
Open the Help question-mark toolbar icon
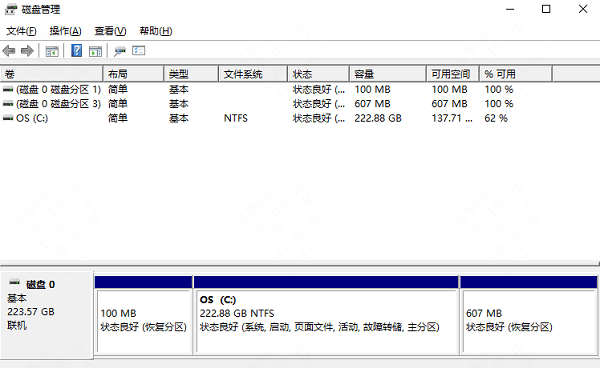click(x=77, y=50)
